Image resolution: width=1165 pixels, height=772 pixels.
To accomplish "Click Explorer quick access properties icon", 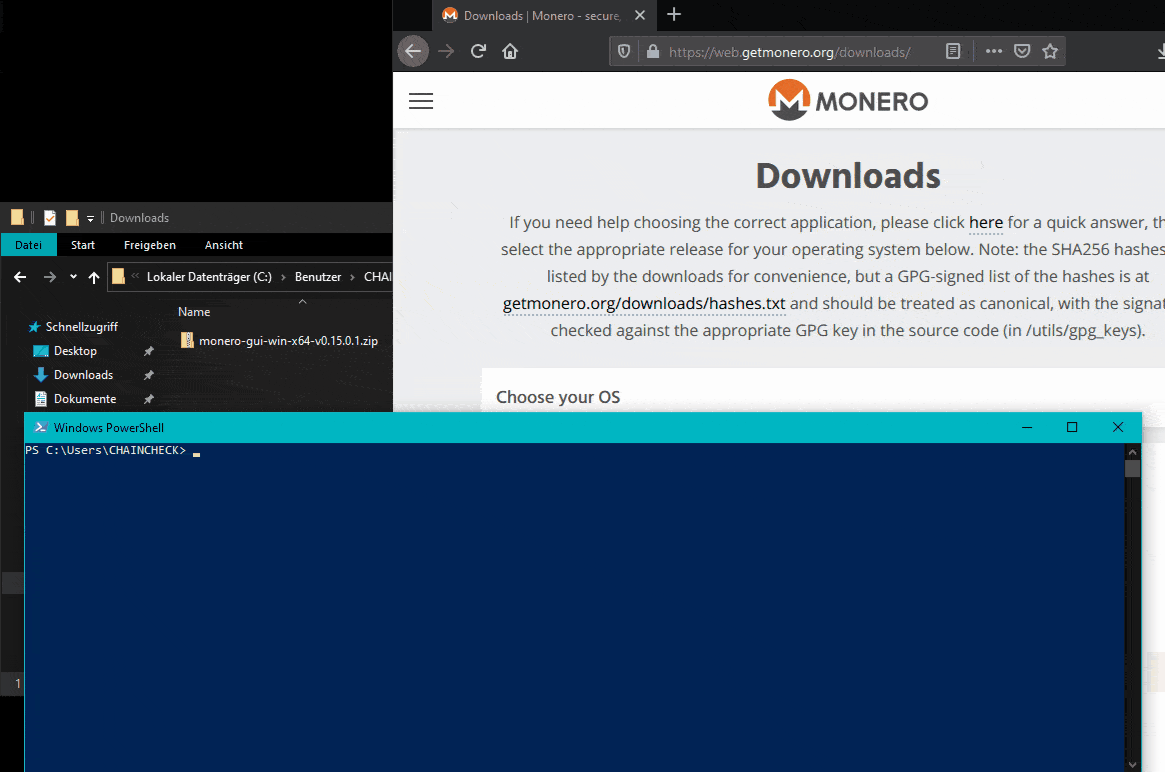I will [x=50, y=217].
